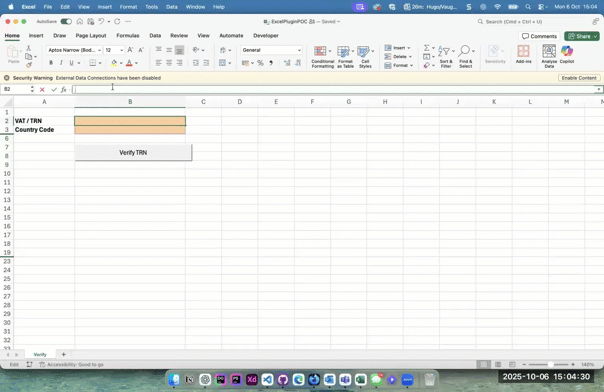This screenshot has width=604, height=392.
Task: Launch Copilot from the ribbon
Action: (567, 54)
